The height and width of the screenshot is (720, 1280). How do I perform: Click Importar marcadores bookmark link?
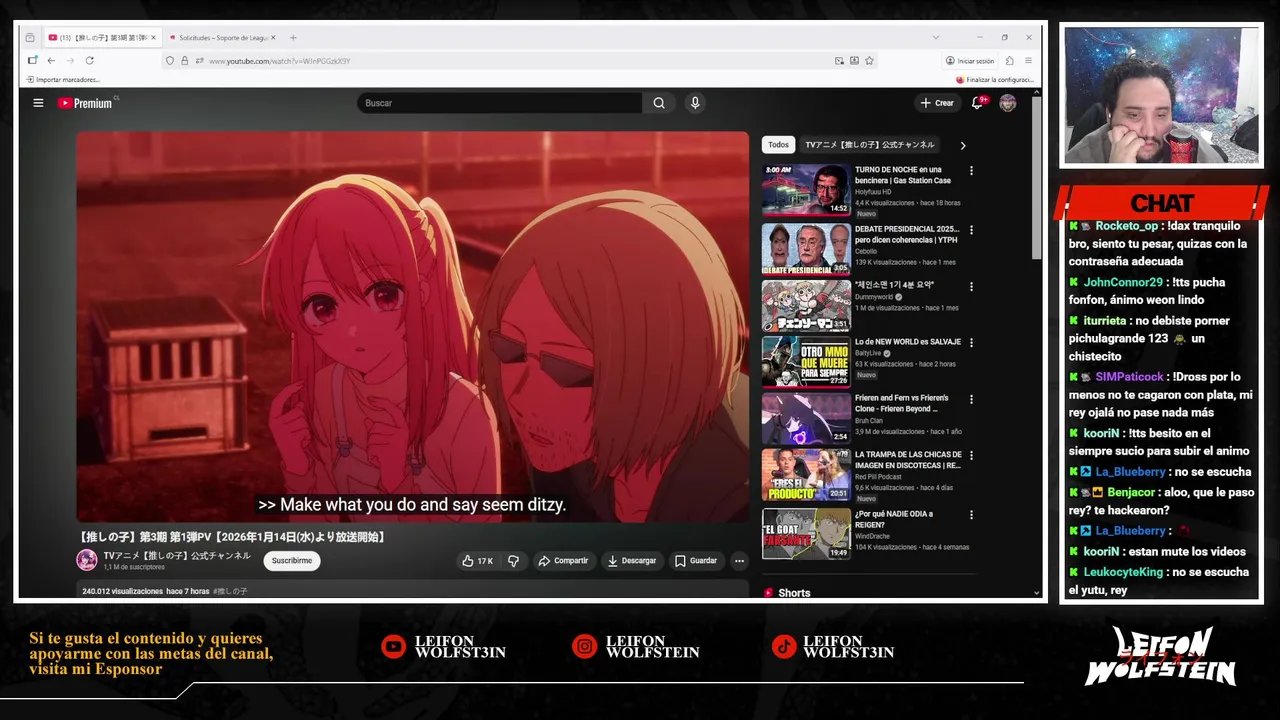pos(63,80)
